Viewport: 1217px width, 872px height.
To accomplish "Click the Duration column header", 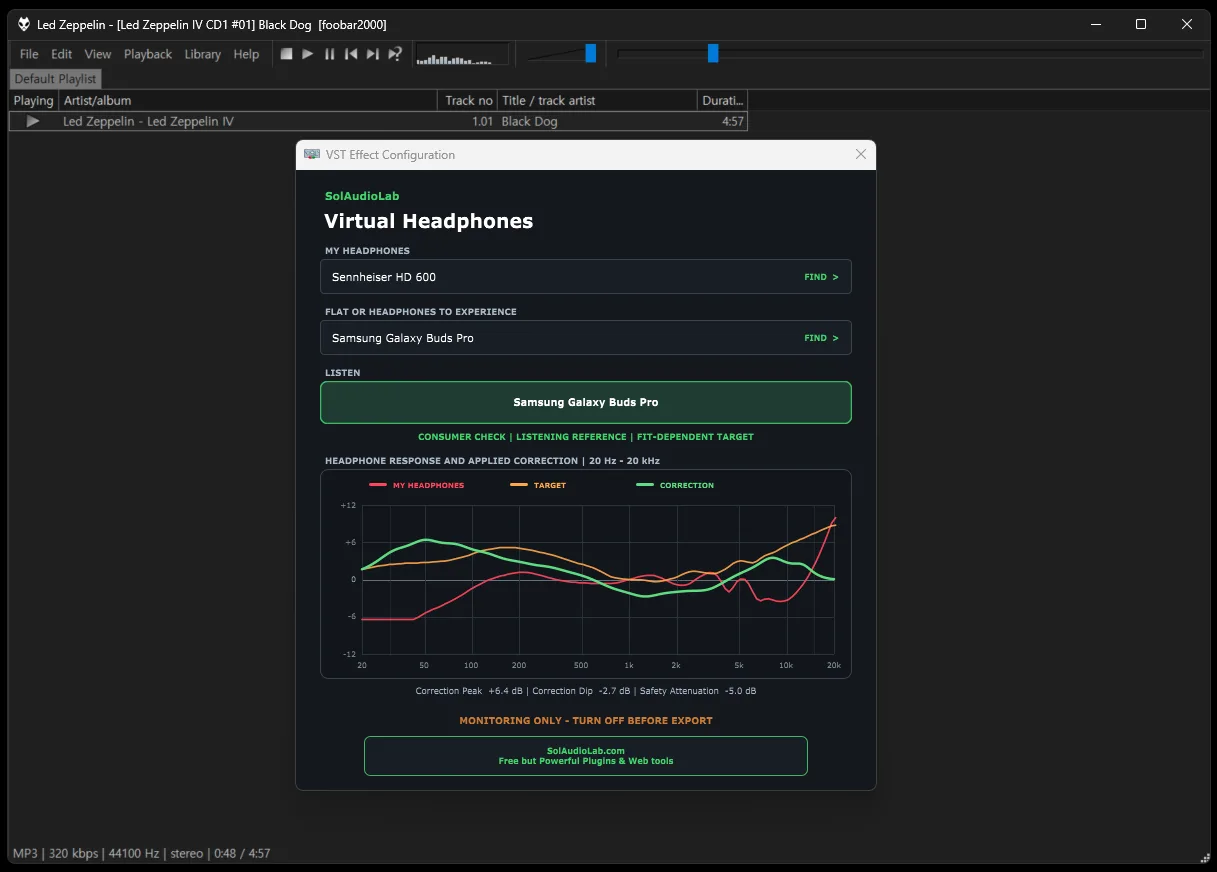I will point(722,100).
